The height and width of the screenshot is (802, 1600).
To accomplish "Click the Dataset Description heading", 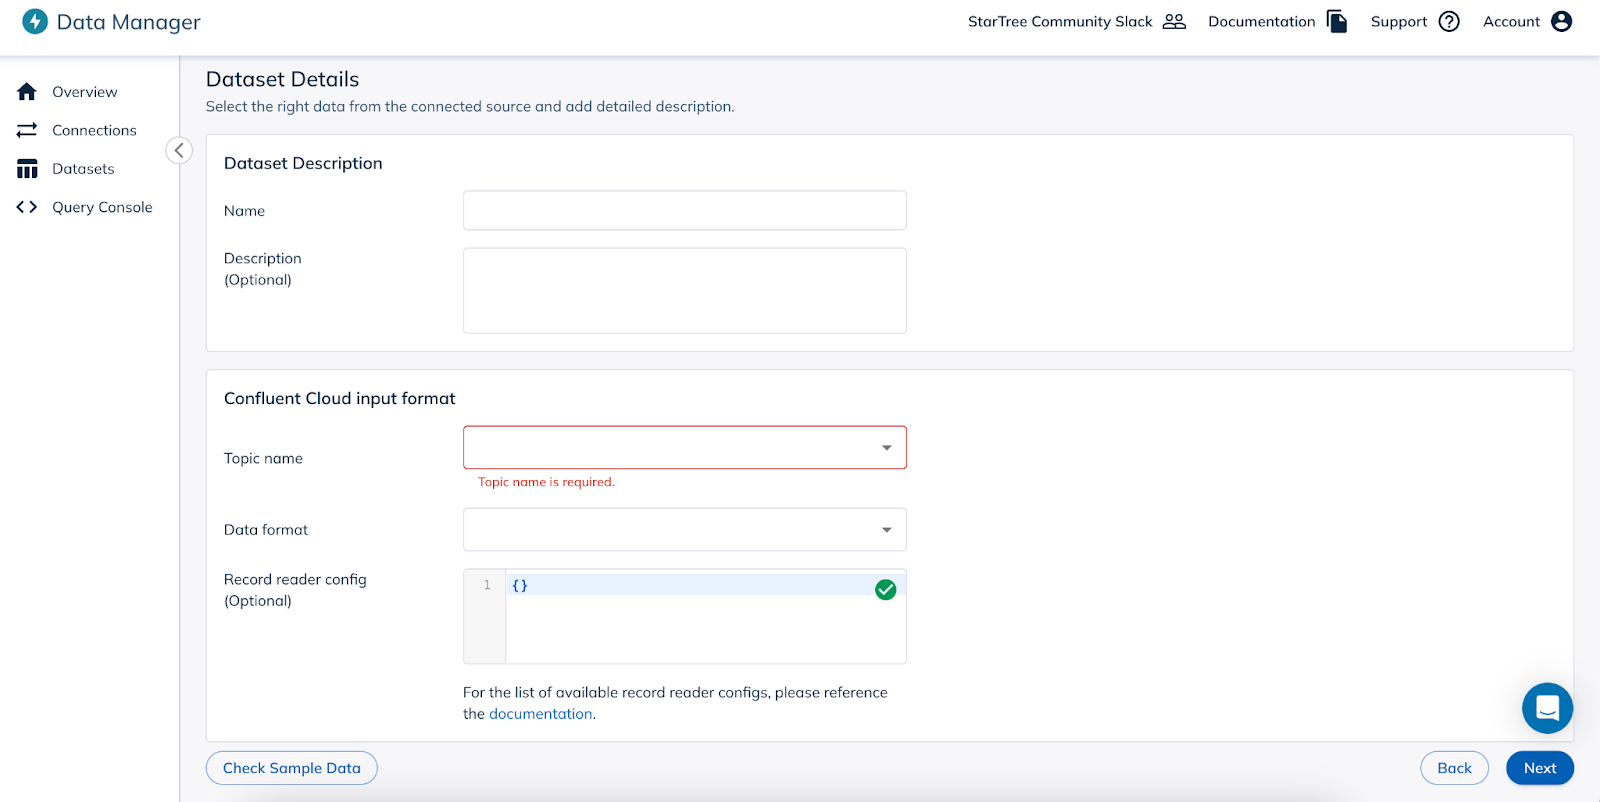I will coord(303,163).
